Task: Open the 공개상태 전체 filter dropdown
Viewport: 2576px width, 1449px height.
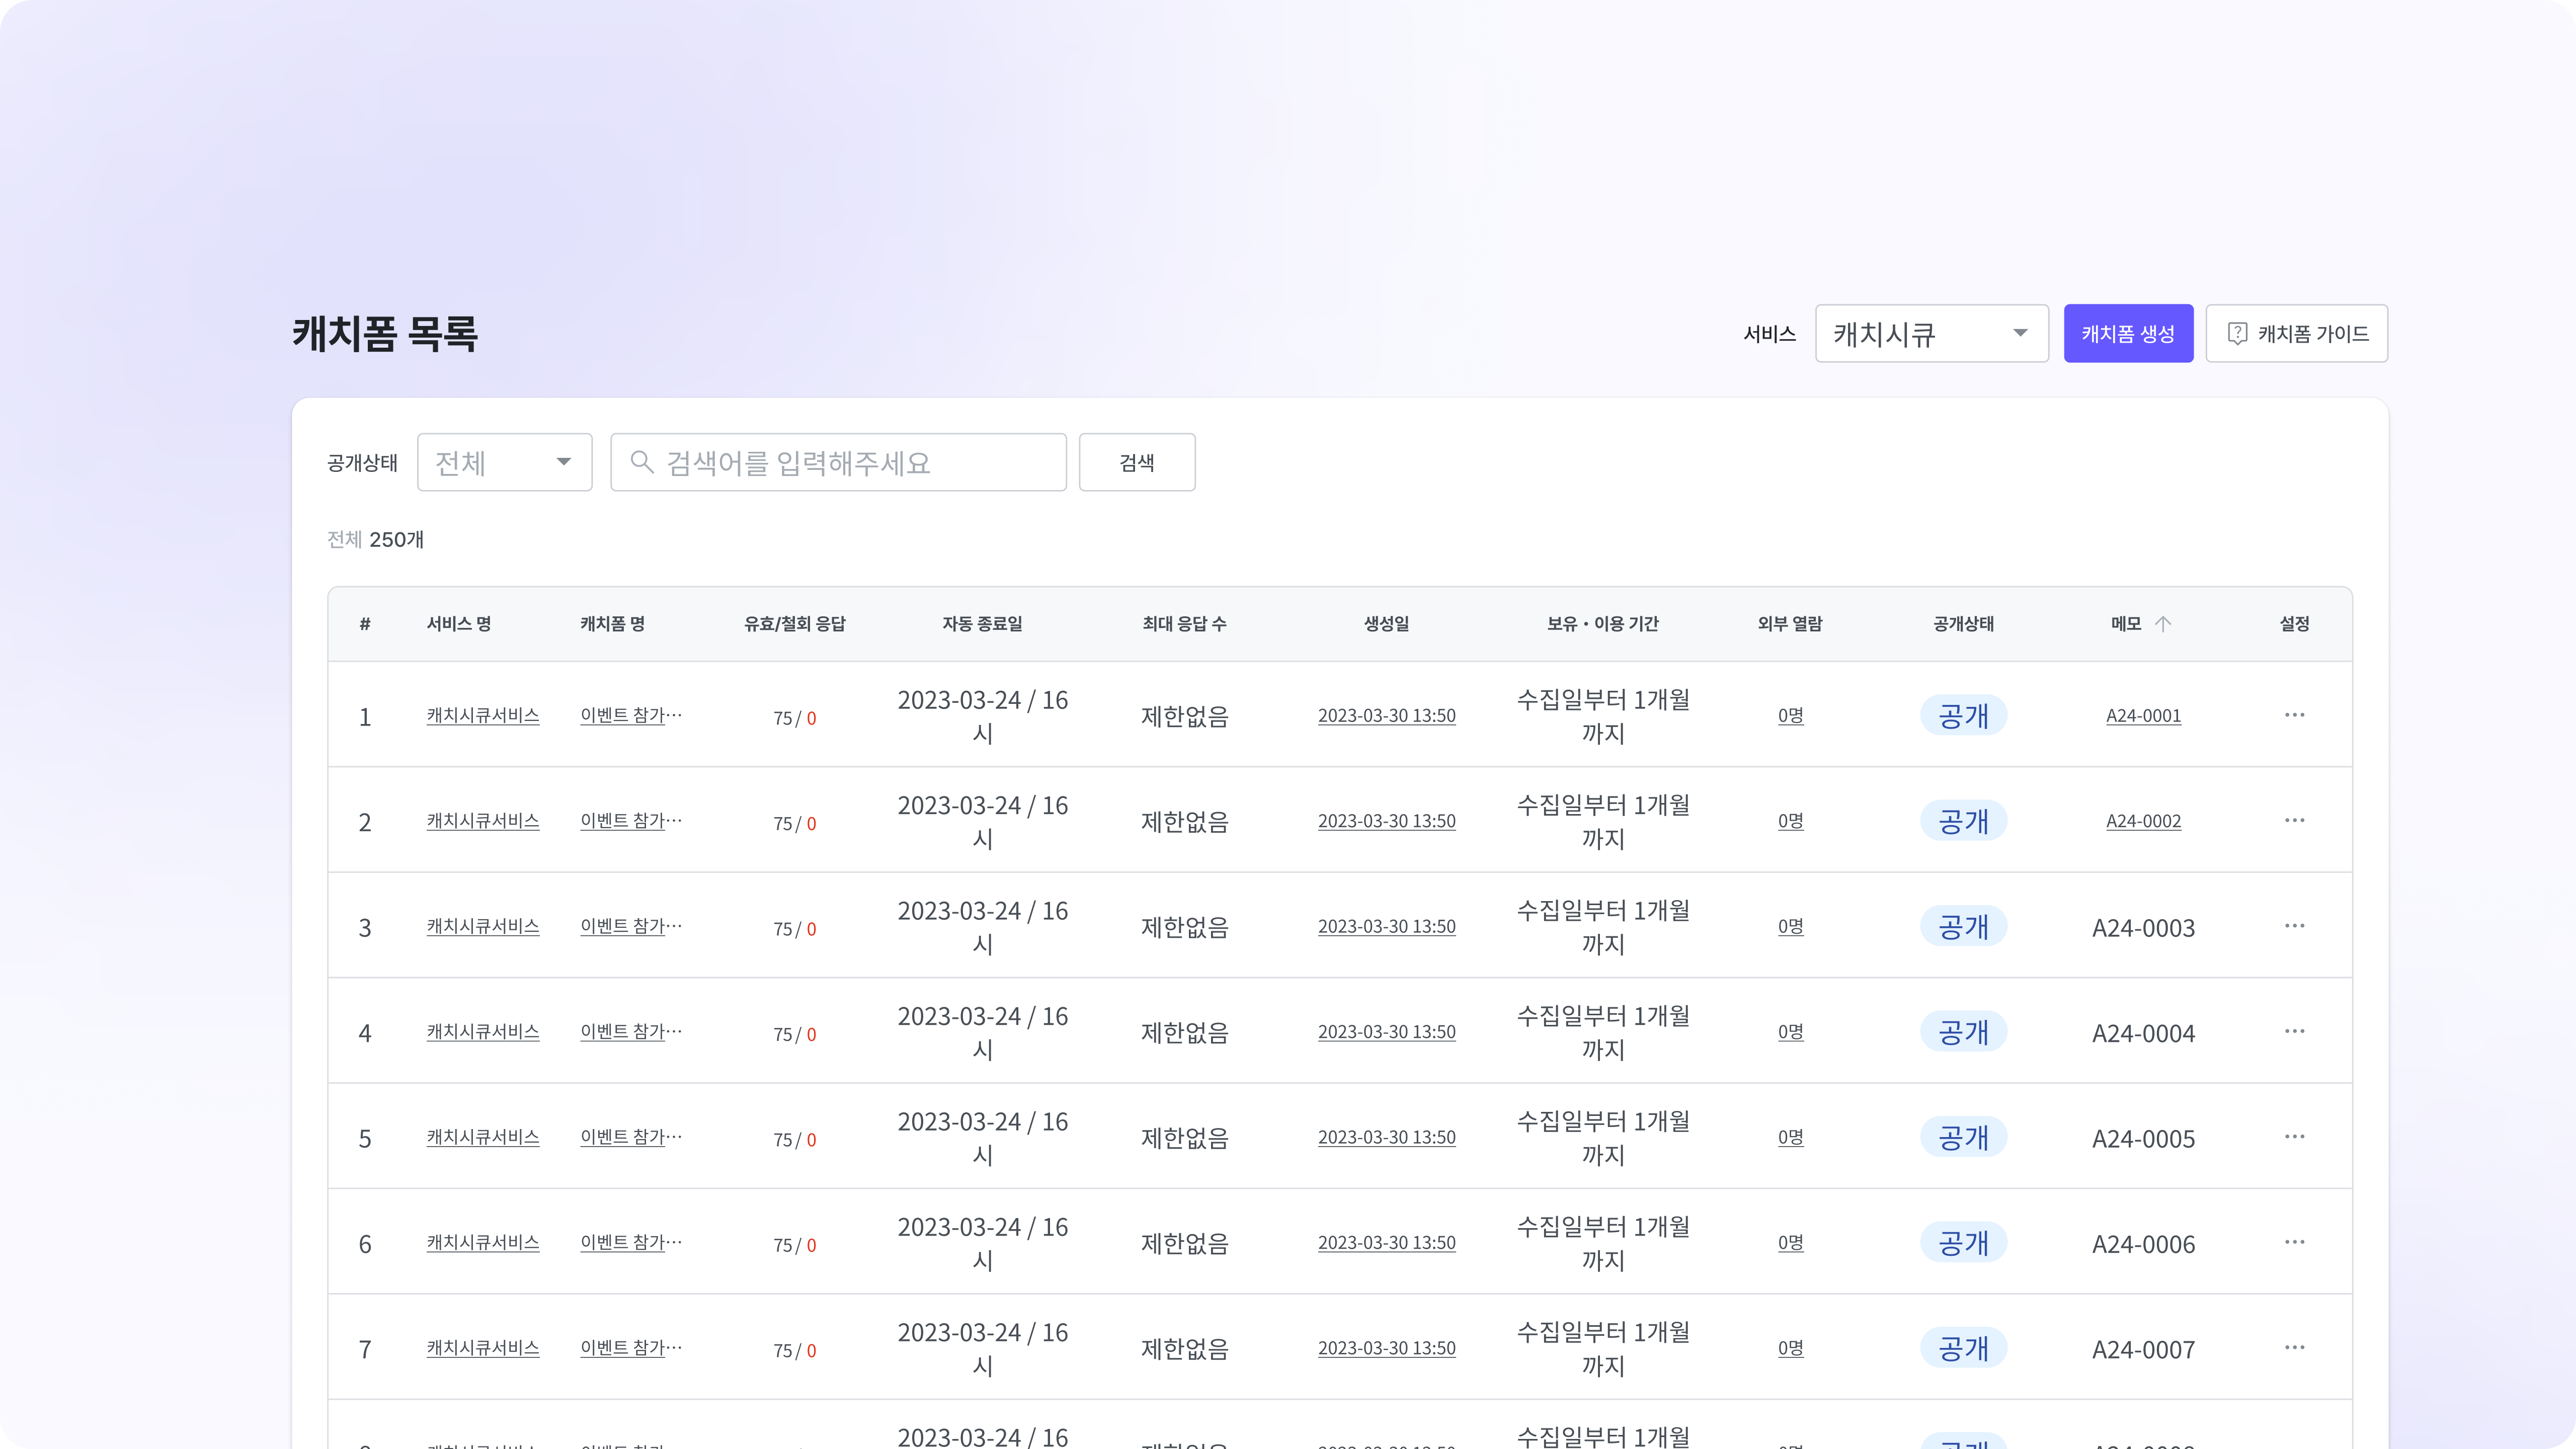Action: coord(505,462)
